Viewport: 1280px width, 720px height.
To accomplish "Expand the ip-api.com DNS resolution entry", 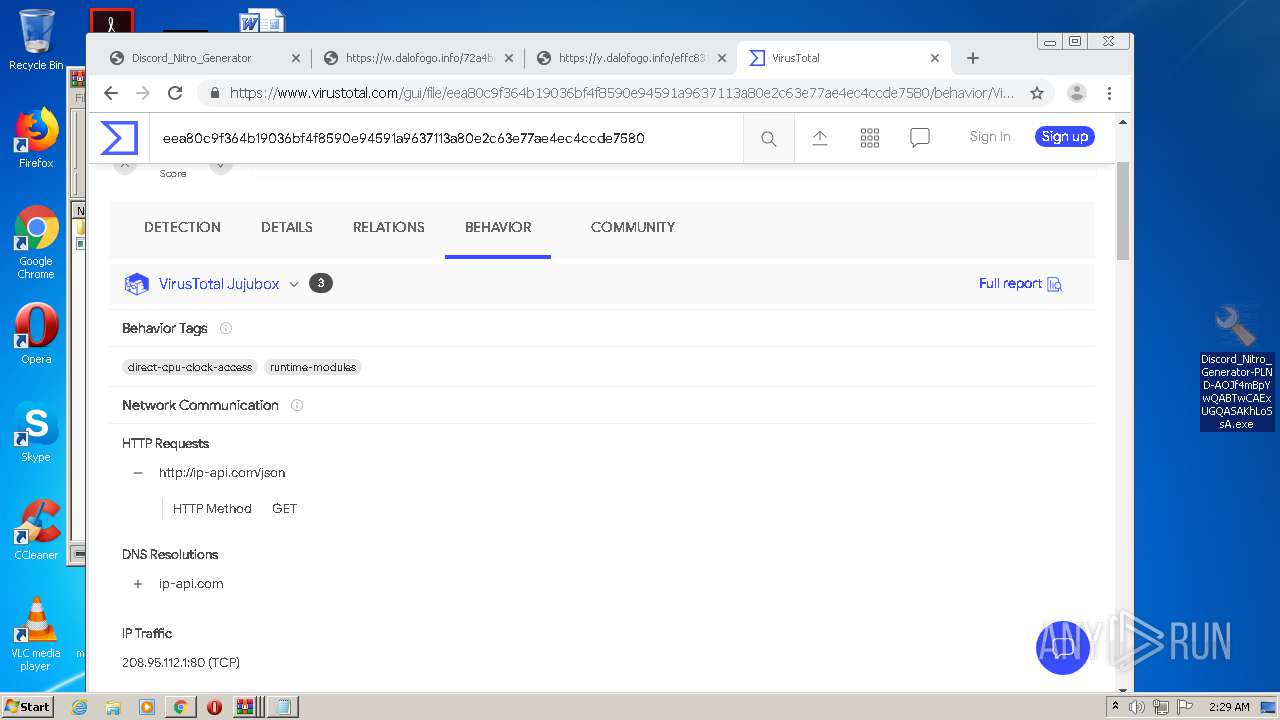I will [x=138, y=584].
